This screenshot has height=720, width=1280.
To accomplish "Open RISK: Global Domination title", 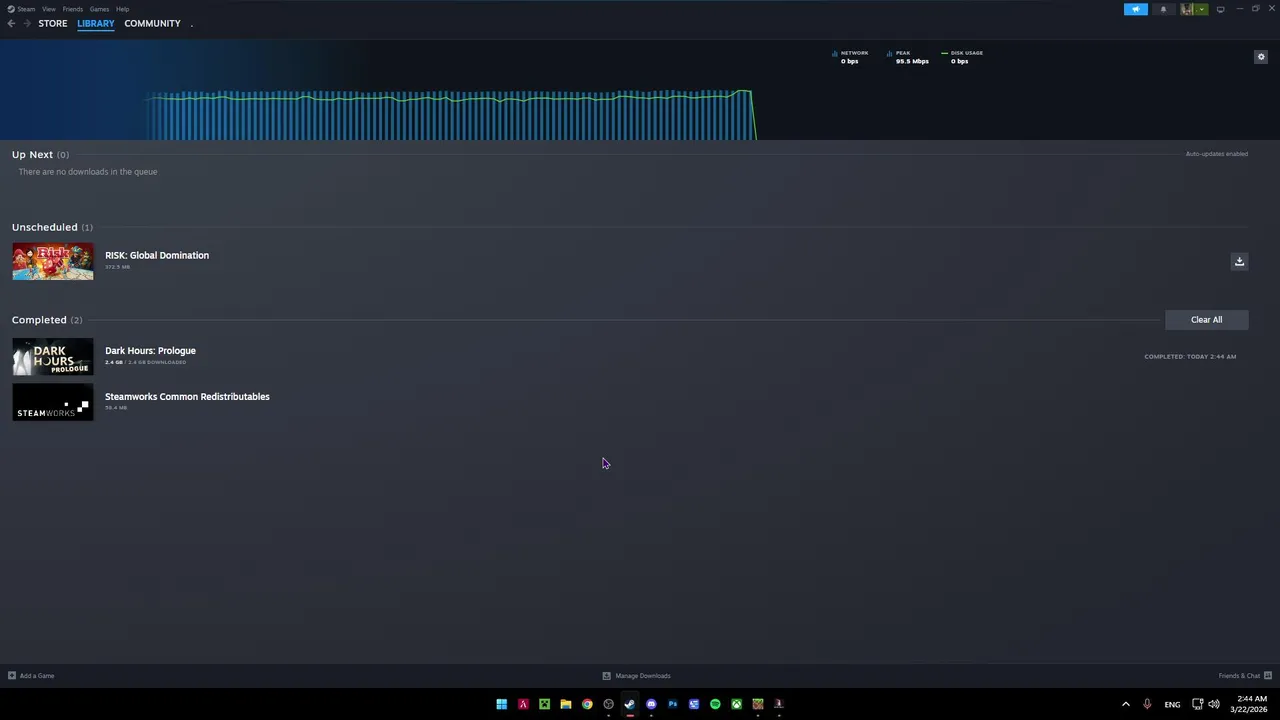I will (x=157, y=255).
